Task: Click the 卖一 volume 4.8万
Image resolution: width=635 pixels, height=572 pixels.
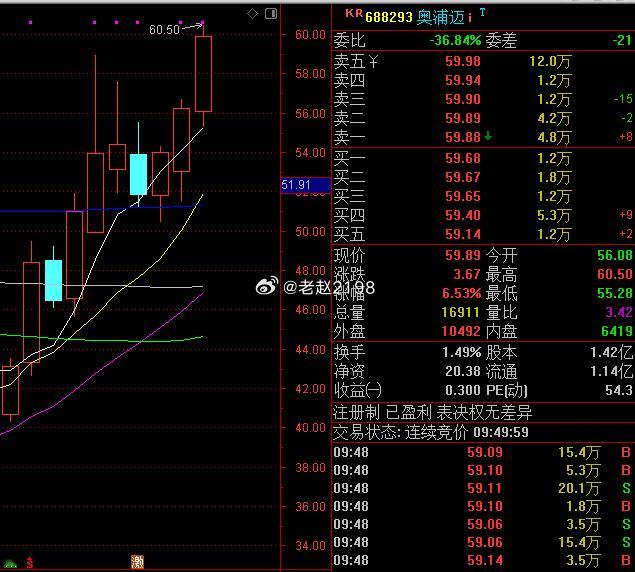Action: click(554, 137)
